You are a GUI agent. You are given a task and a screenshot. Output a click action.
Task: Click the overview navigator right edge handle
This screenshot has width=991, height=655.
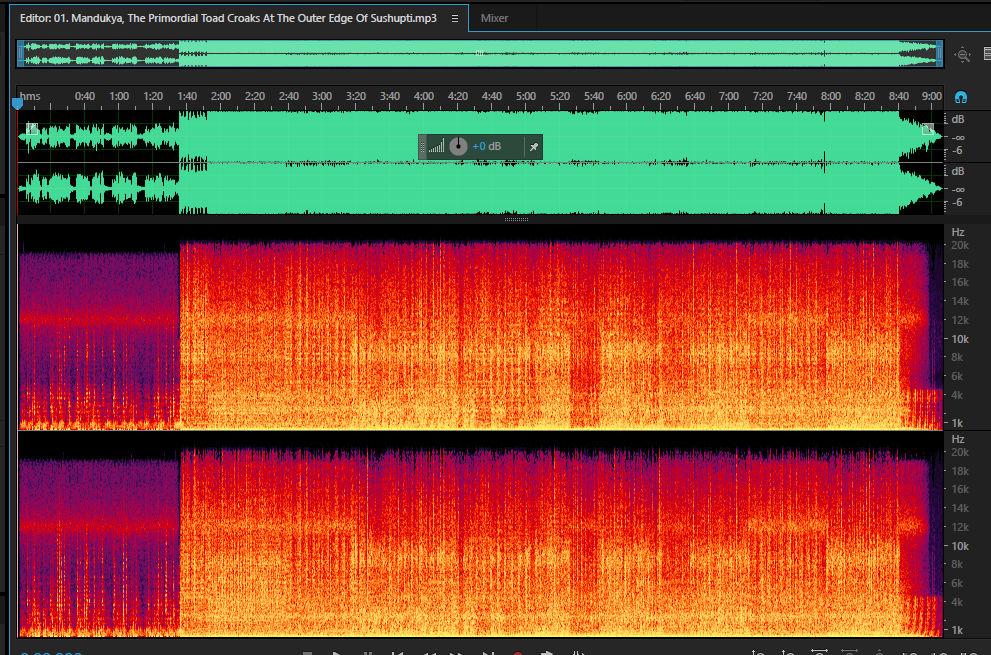tap(939, 54)
